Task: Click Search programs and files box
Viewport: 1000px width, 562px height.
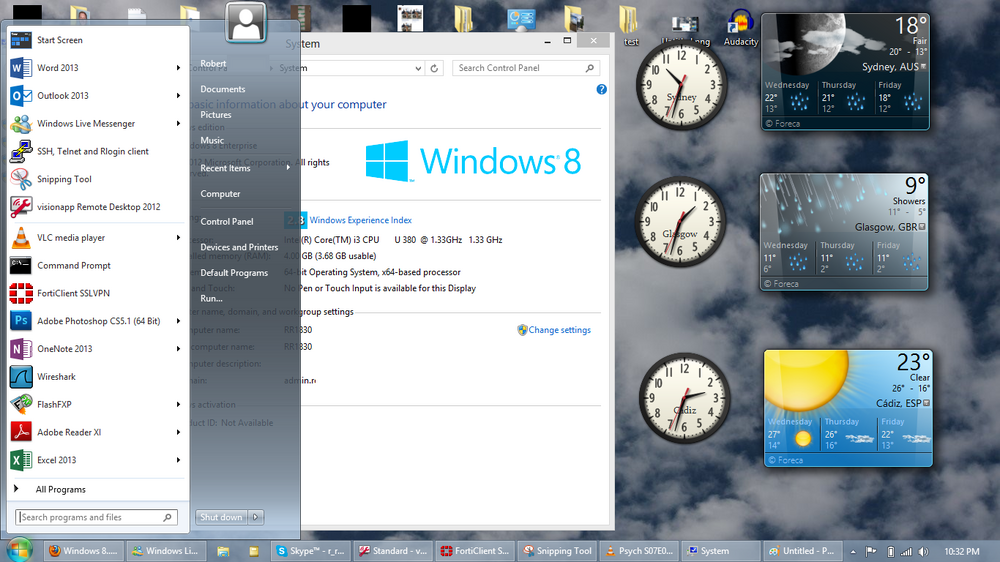Action: pos(96,517)
